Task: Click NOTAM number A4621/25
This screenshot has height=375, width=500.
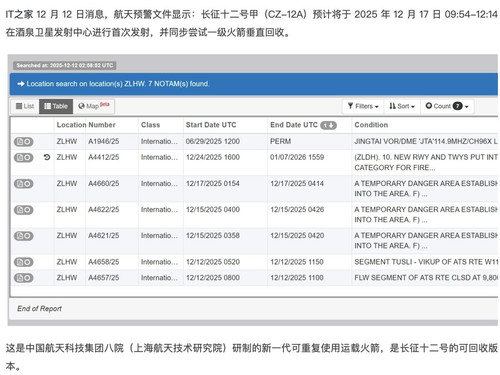Action: point(103,235)
